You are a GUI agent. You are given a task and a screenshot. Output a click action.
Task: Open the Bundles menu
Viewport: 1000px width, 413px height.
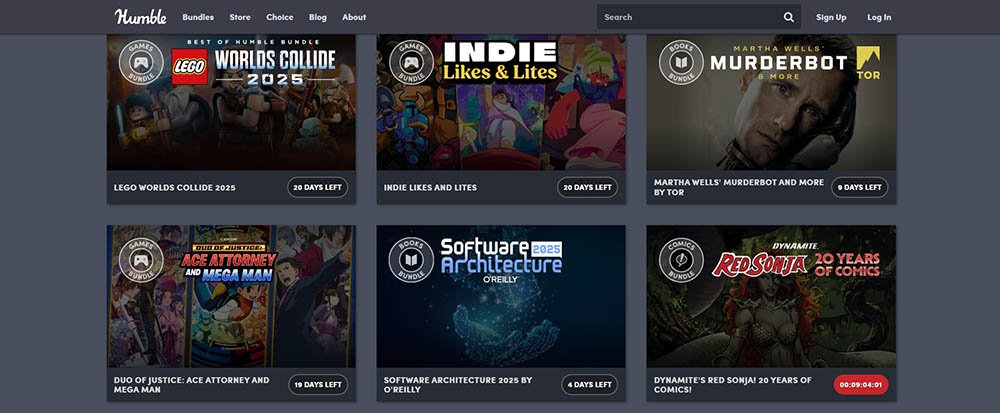point(198,17)
